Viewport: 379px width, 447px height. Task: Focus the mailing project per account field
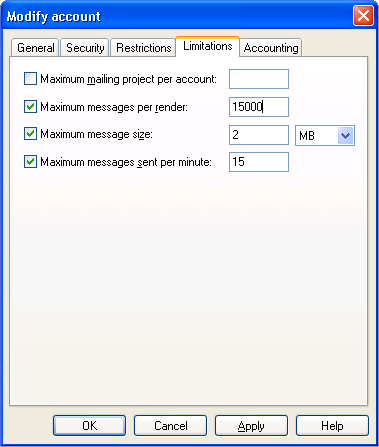pyautogui.click(x=259, y=79)
